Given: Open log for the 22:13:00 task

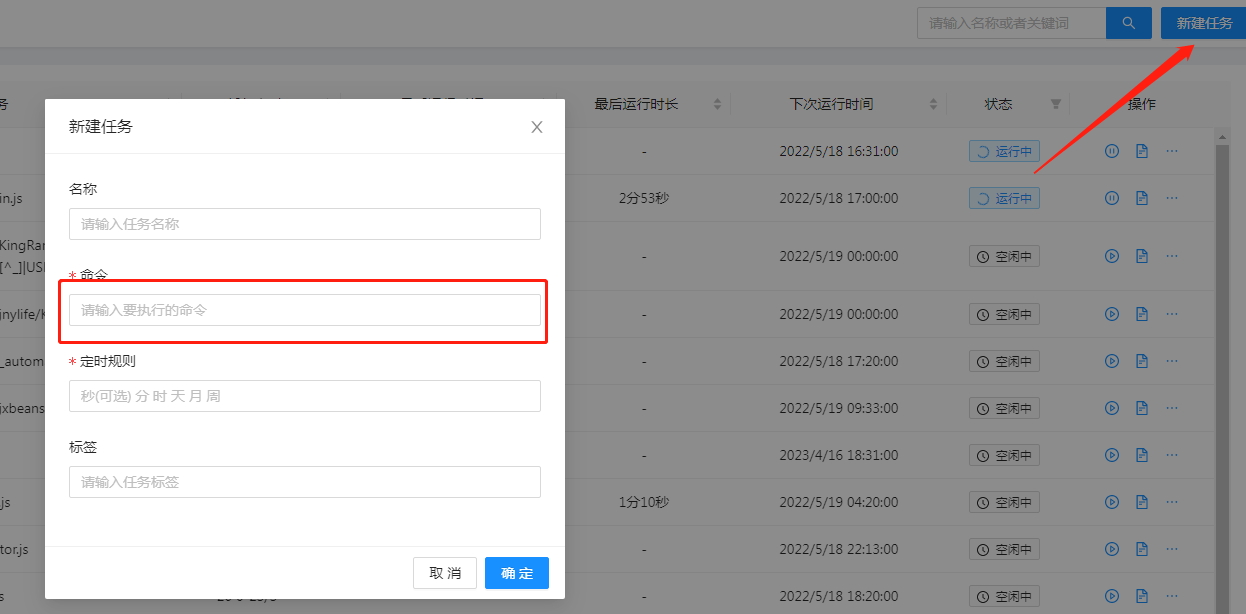Looking at the screenshot, I should click(x=1141, y=549).
